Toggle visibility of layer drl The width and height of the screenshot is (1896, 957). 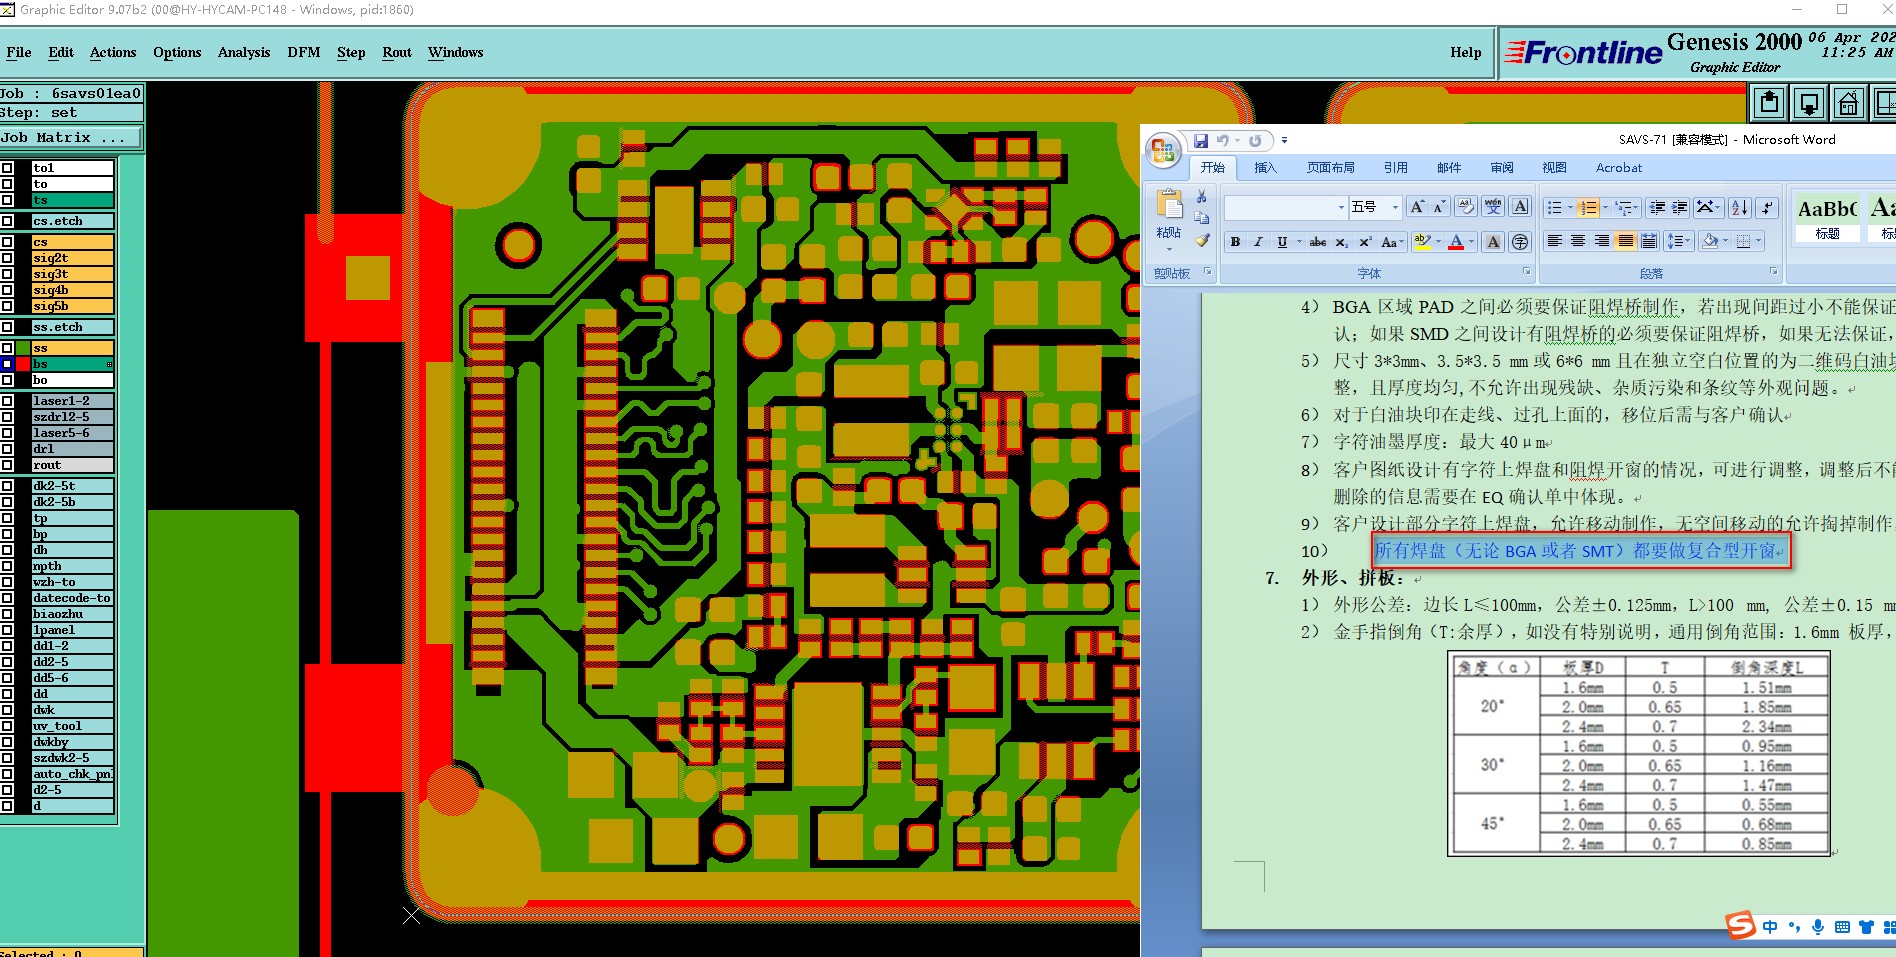tap(7, 449)
